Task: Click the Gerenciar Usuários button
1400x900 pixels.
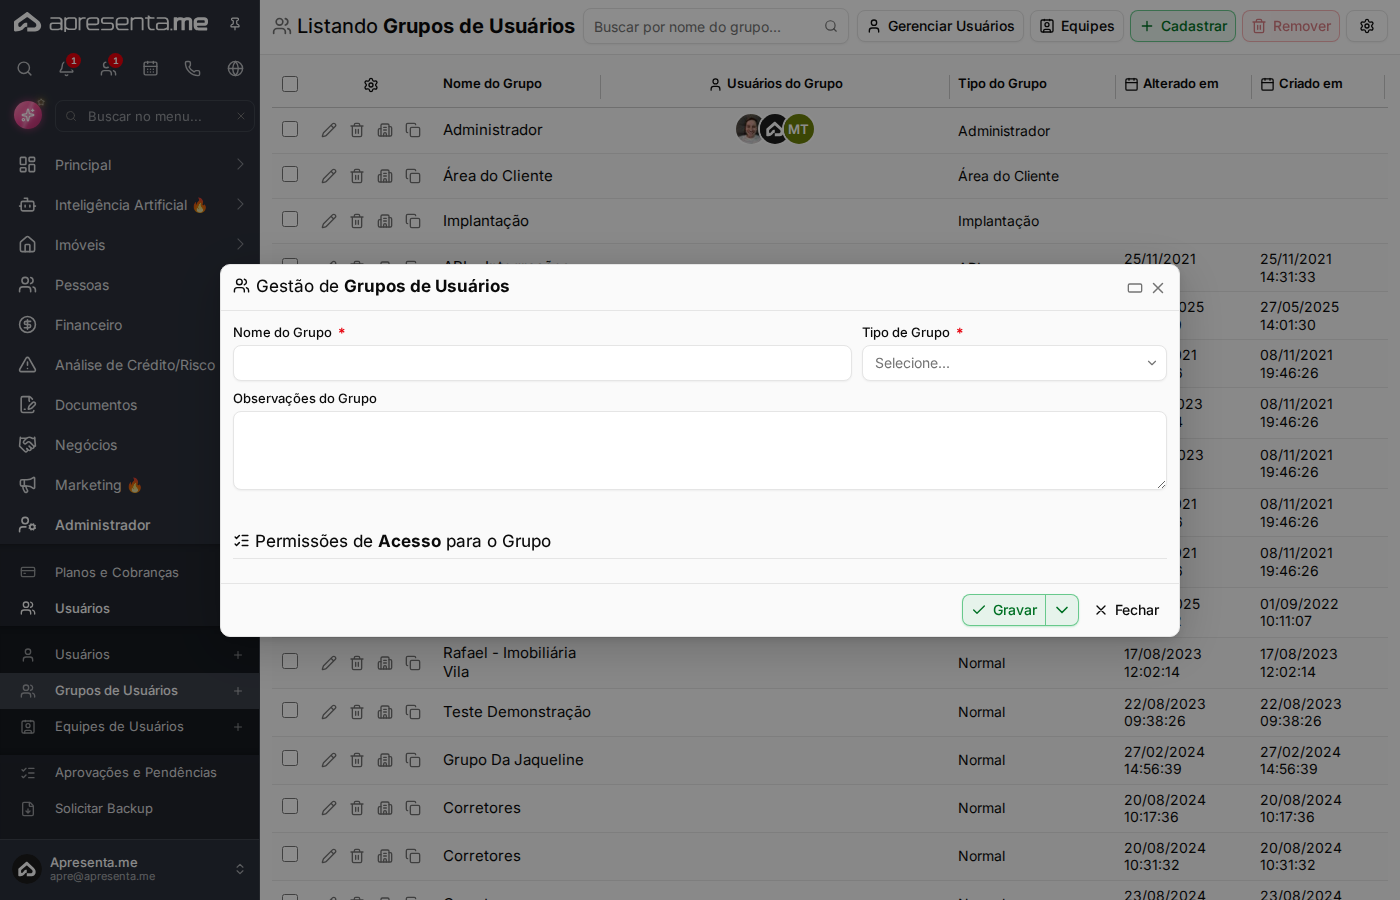Action: [x=941, y=26]
